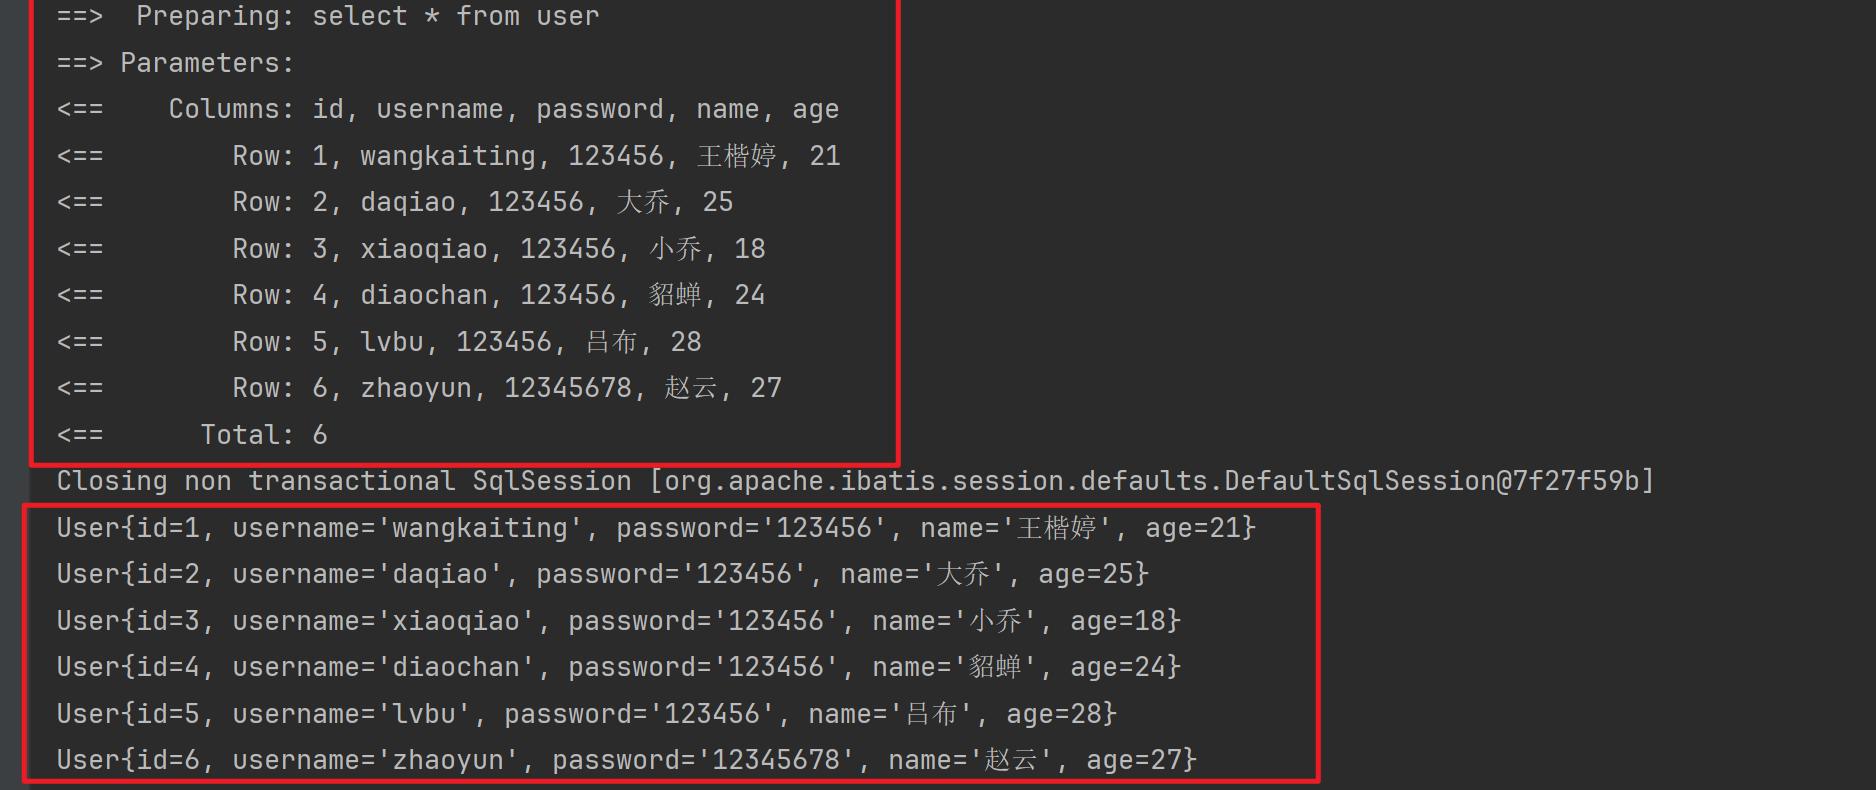The image size is (1876, 790).
Task: Click the result row for xiaoqiao
Action: click(x=498, y=249)
